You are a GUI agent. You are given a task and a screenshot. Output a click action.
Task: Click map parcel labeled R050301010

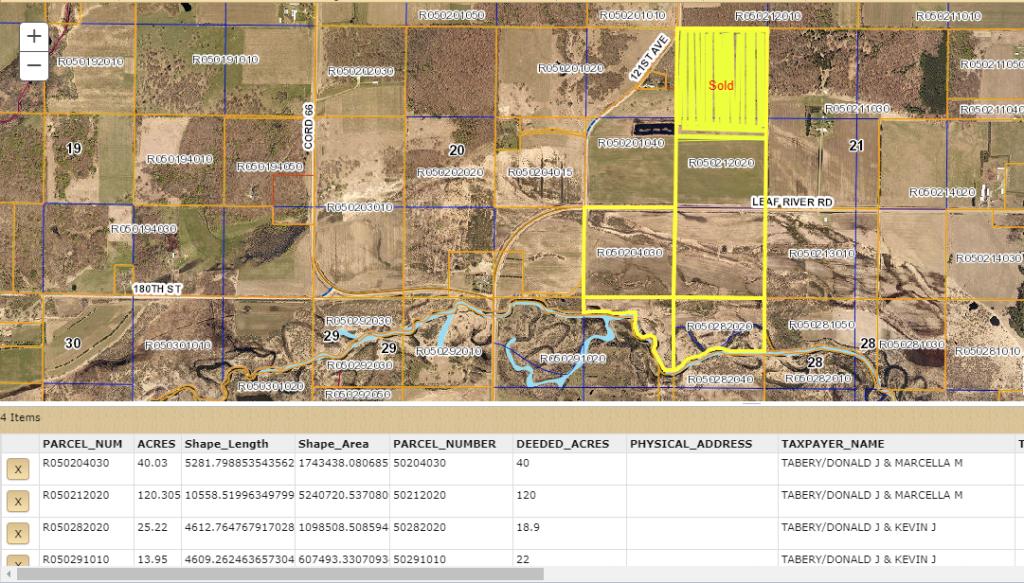tap(178, 345)
